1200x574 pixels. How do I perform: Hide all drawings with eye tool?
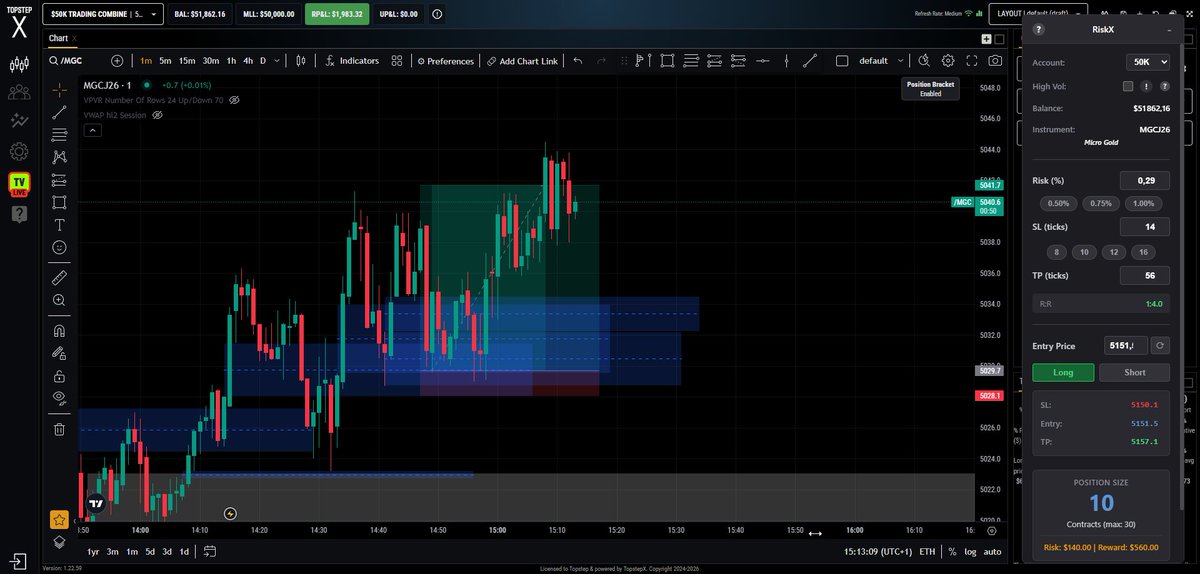[59, 398]
